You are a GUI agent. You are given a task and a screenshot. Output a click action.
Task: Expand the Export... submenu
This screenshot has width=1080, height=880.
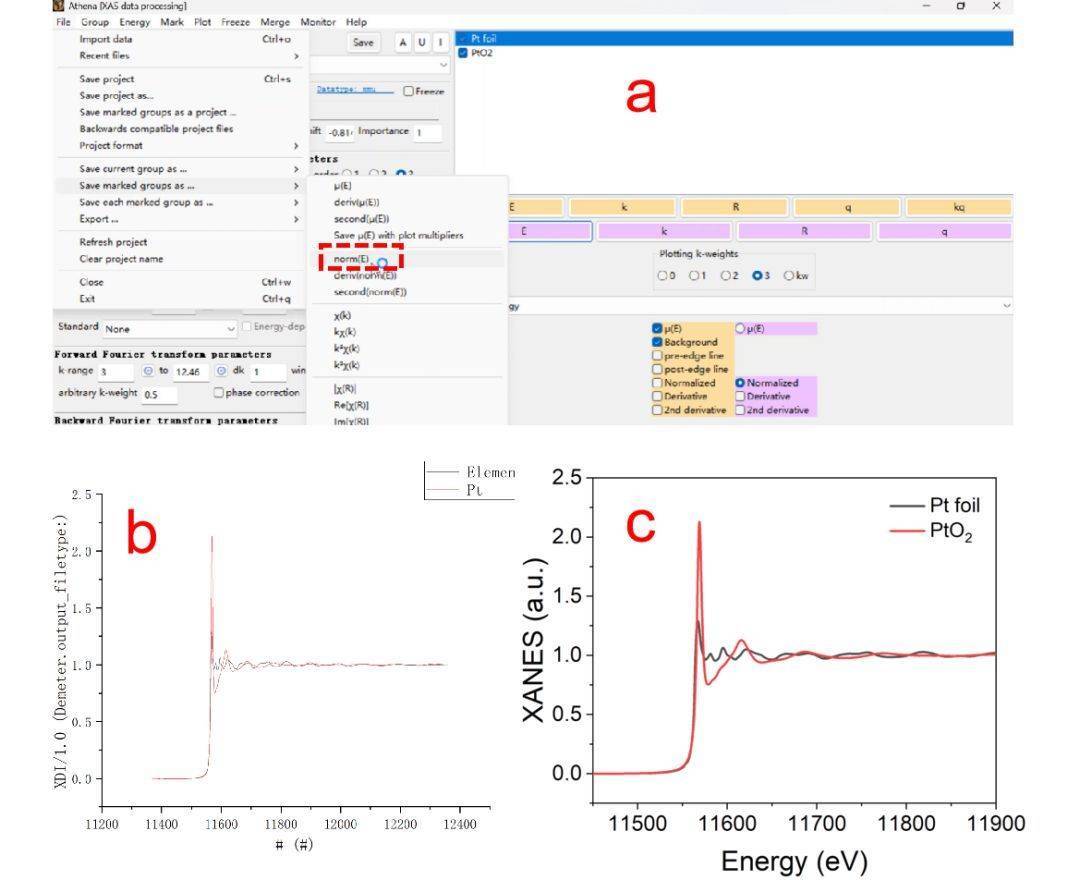pyautogui.click(x=178, y=219)
